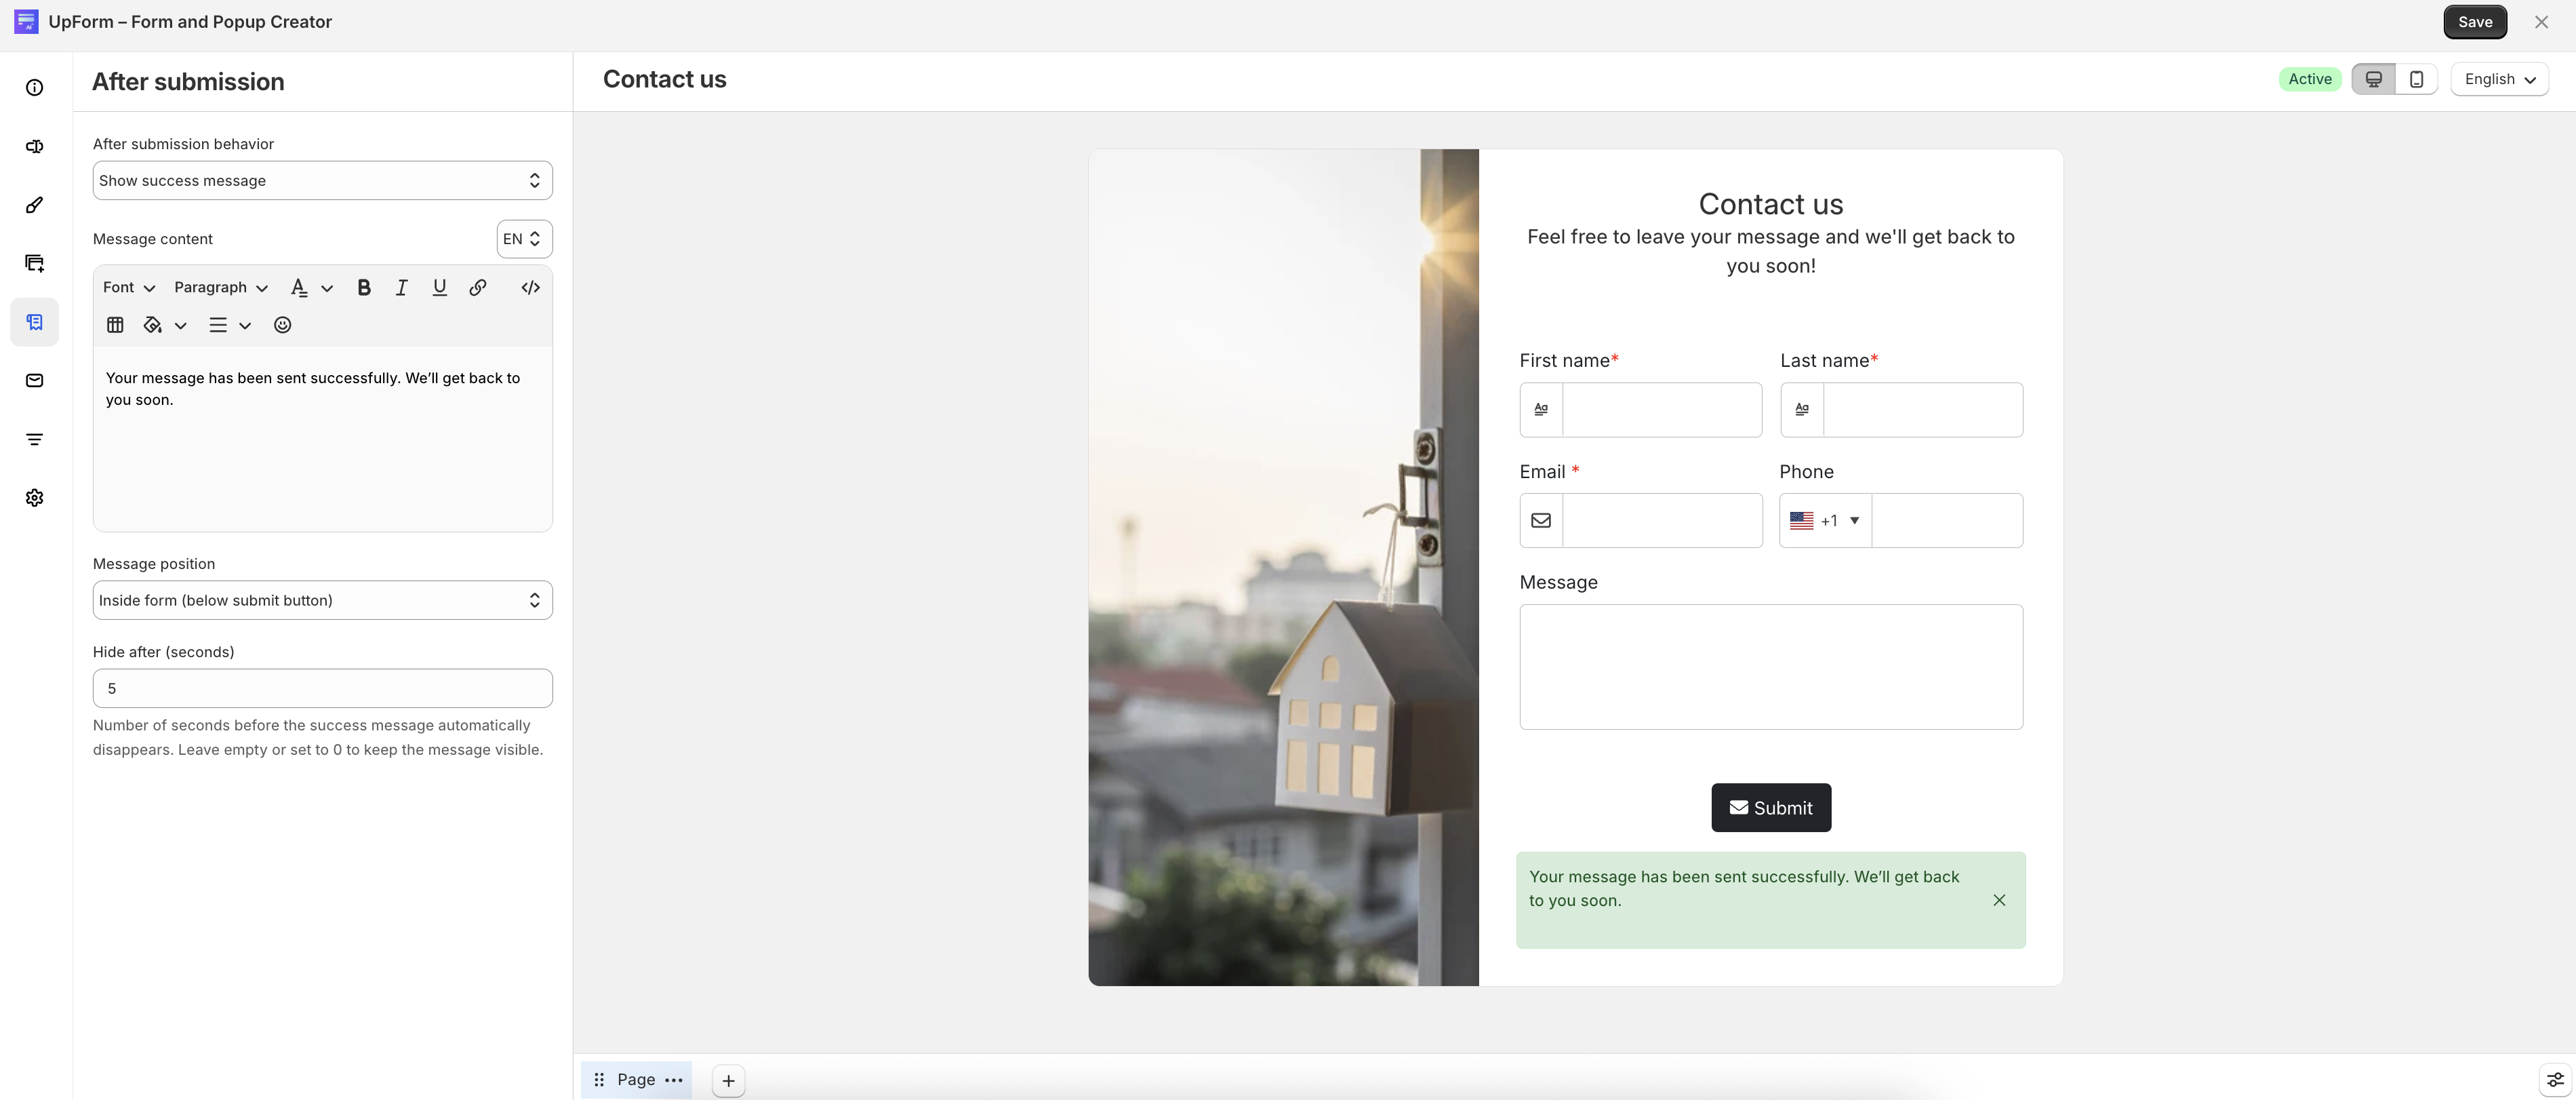This screenshot has width=2576, height=1100.
Task: Open settings gear in left sidebar
Action: tap(35, 498)
